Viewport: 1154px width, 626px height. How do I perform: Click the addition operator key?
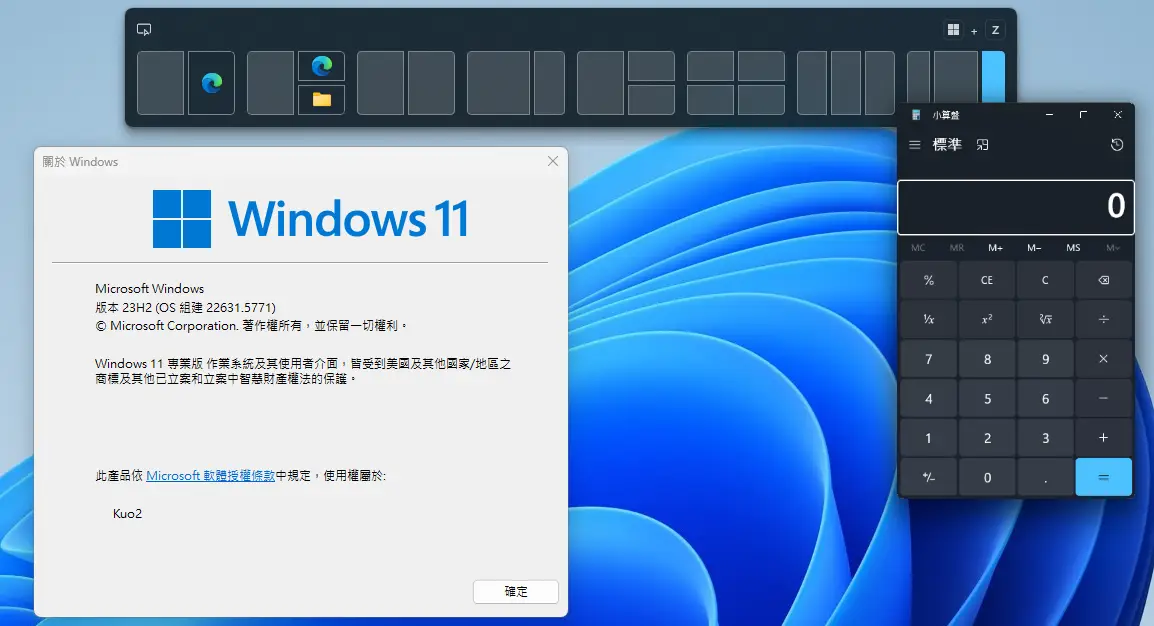click(x=1103, y=438)
